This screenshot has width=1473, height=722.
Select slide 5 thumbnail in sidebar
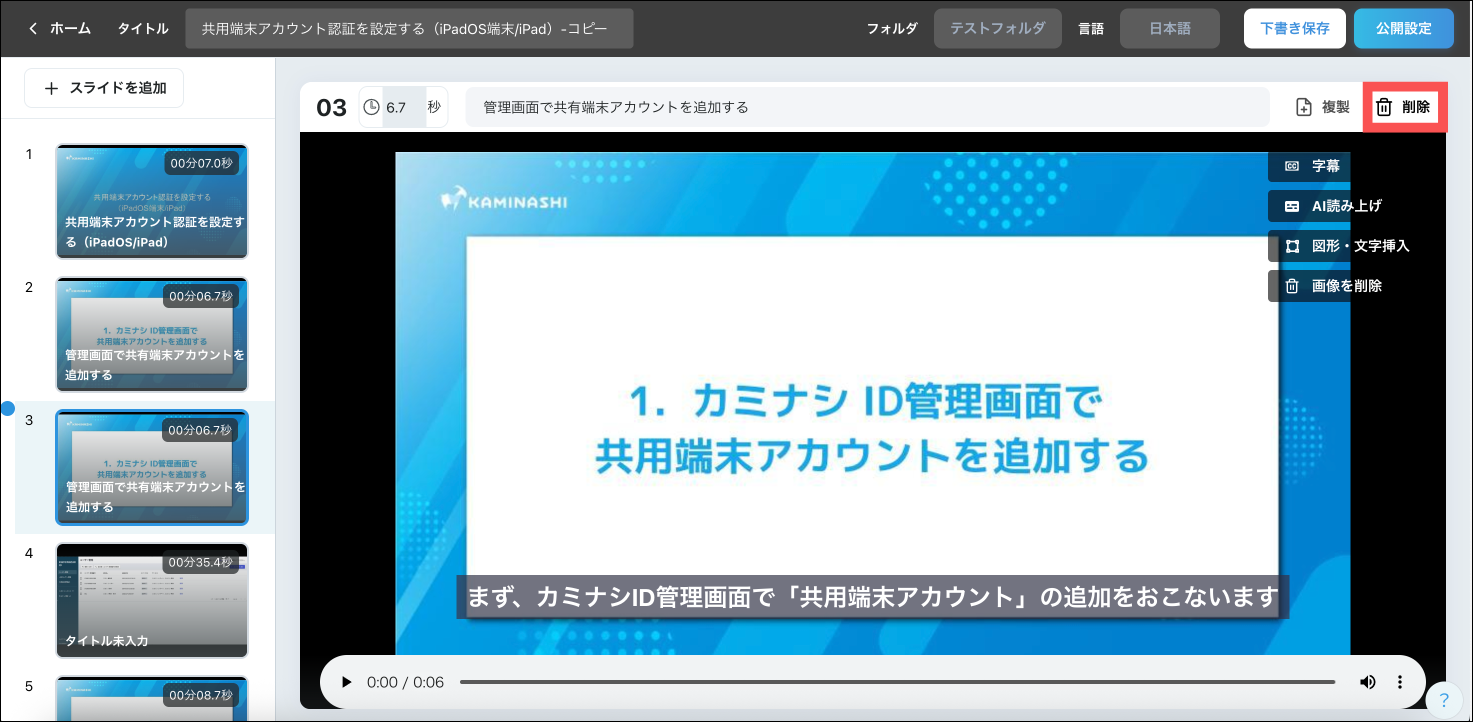click(x=152, y=698)
